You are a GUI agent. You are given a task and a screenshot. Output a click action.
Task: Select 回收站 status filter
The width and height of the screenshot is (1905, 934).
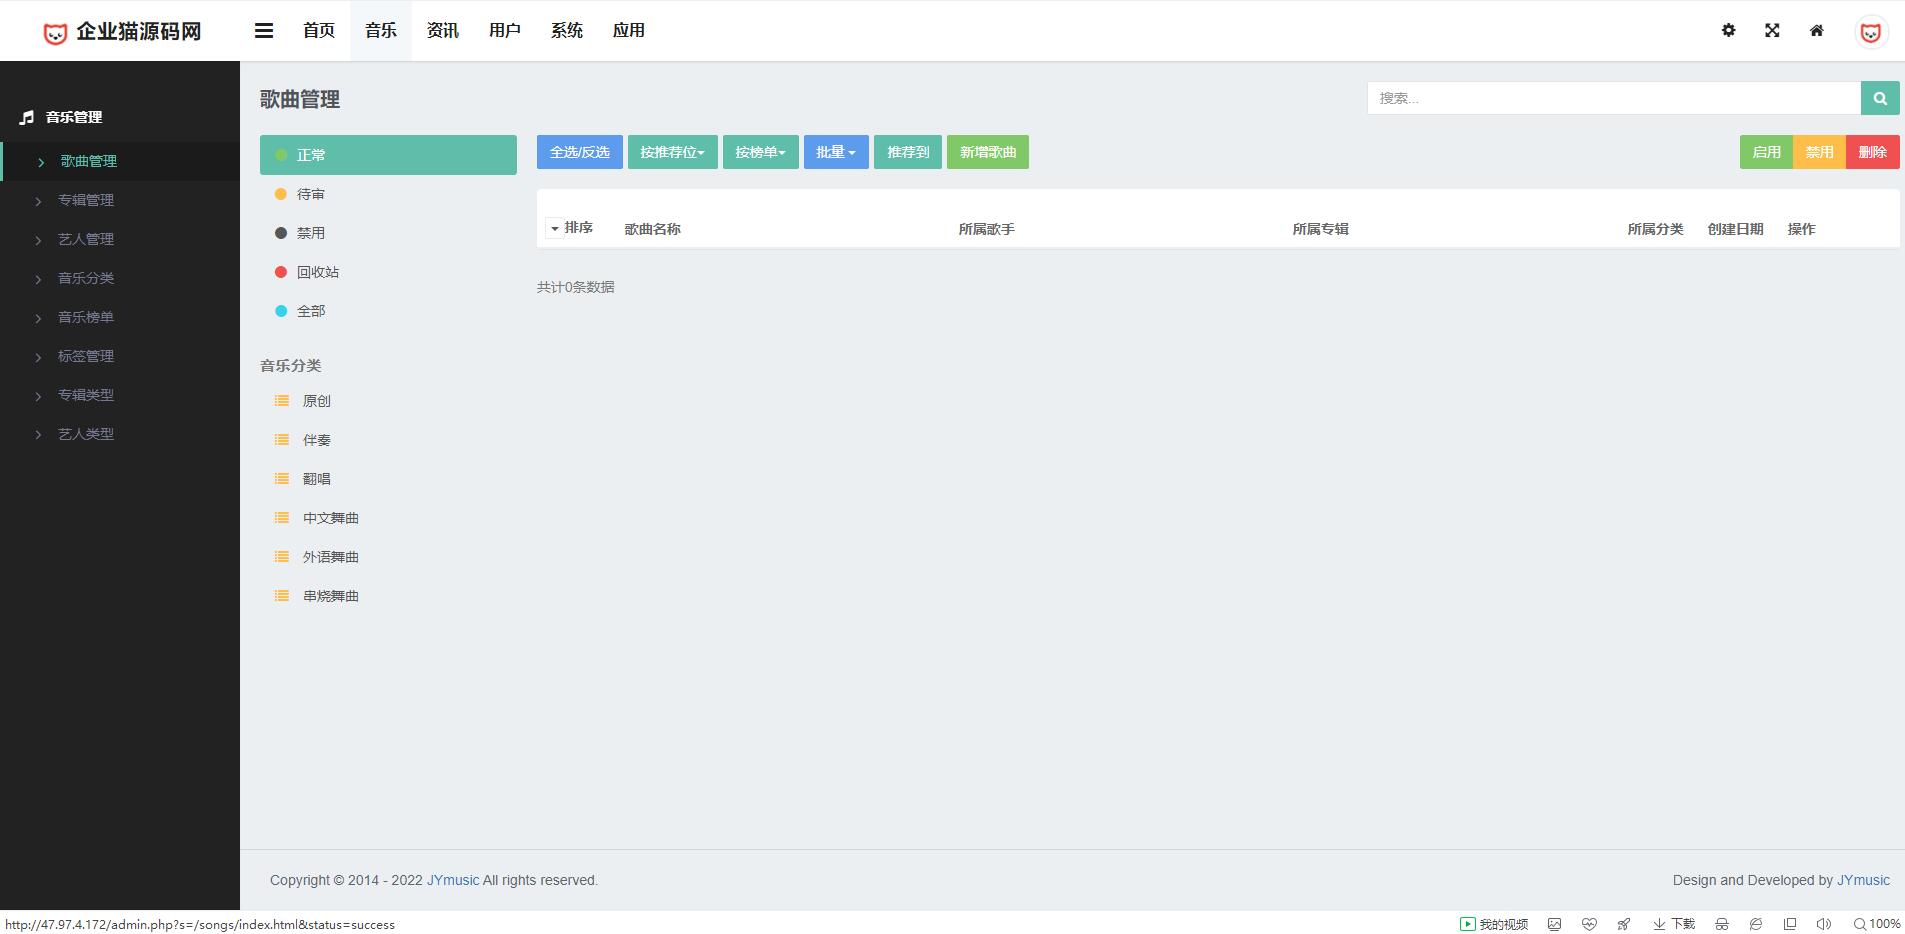388,272
